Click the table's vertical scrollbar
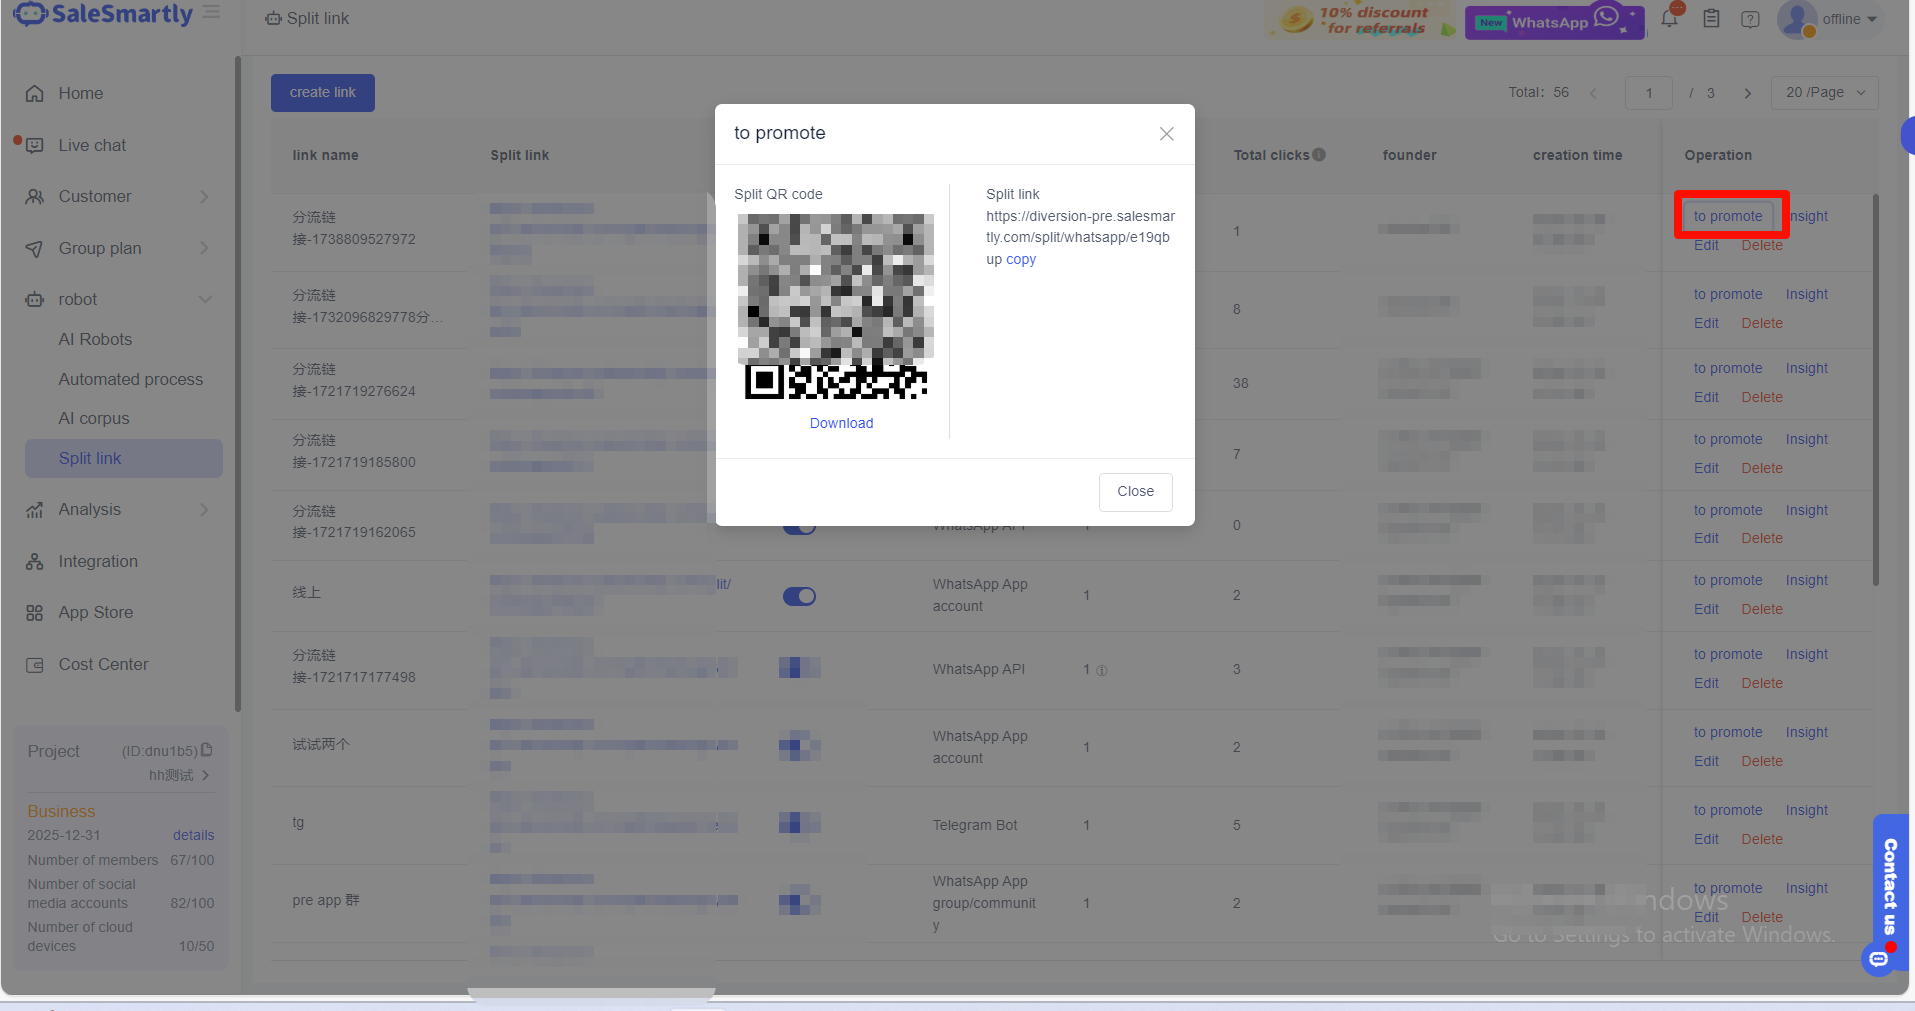The image size is (1915, 1011). pyautogui.click(x=1876, y=390)
